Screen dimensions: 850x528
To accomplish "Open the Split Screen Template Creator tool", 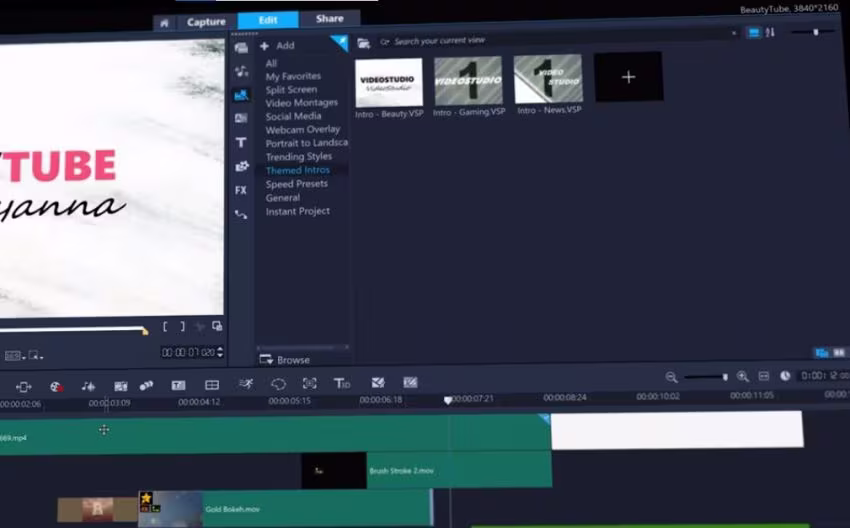I will [212, 385].
